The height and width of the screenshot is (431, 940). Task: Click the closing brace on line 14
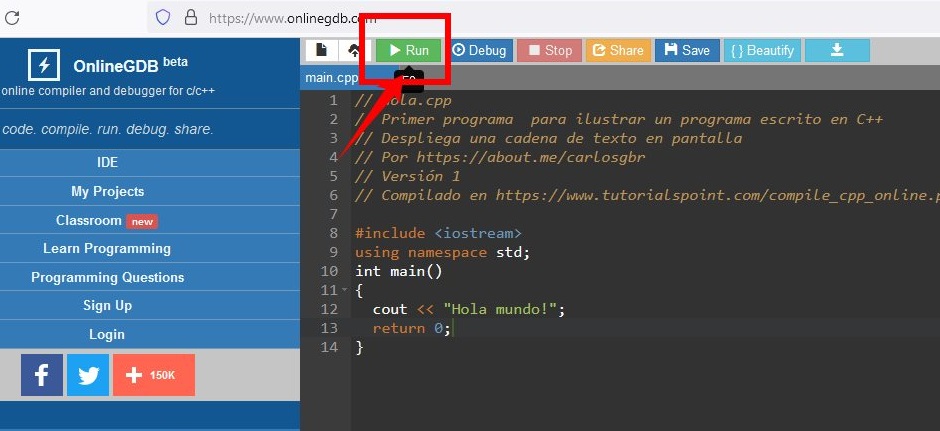359,347
